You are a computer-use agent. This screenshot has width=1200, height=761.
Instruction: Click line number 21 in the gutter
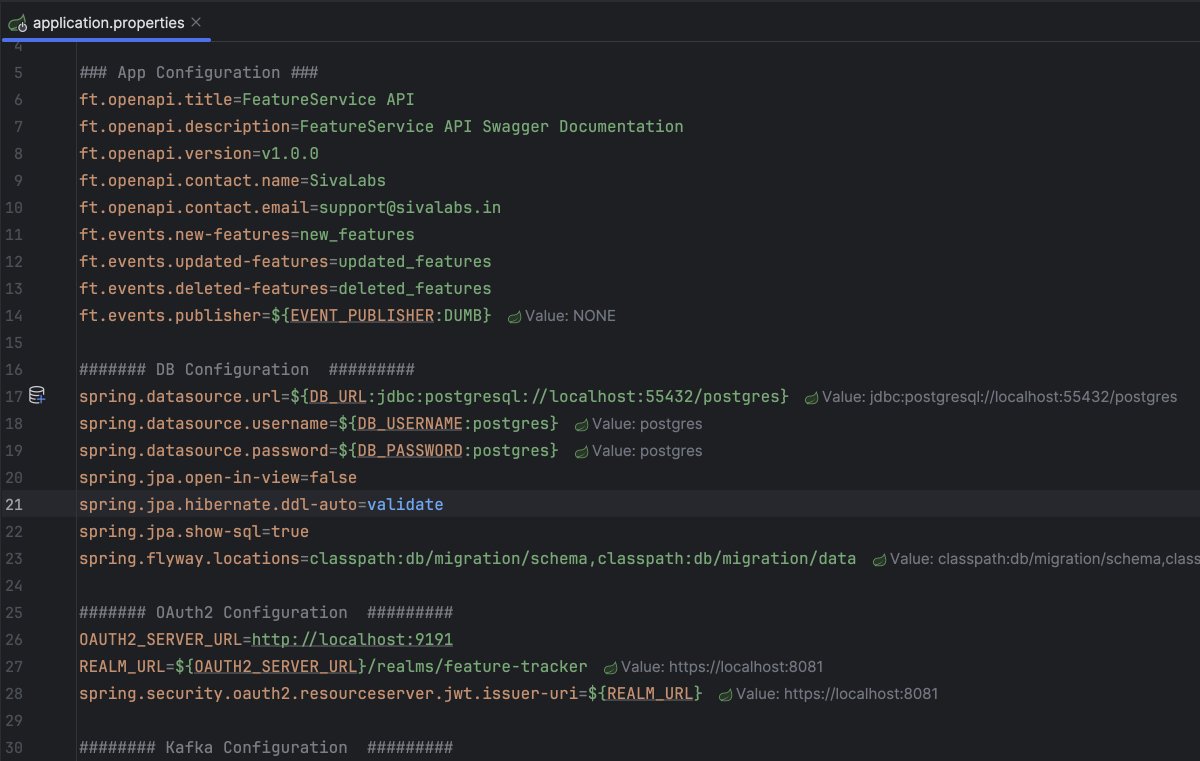(x=13, y=504)
